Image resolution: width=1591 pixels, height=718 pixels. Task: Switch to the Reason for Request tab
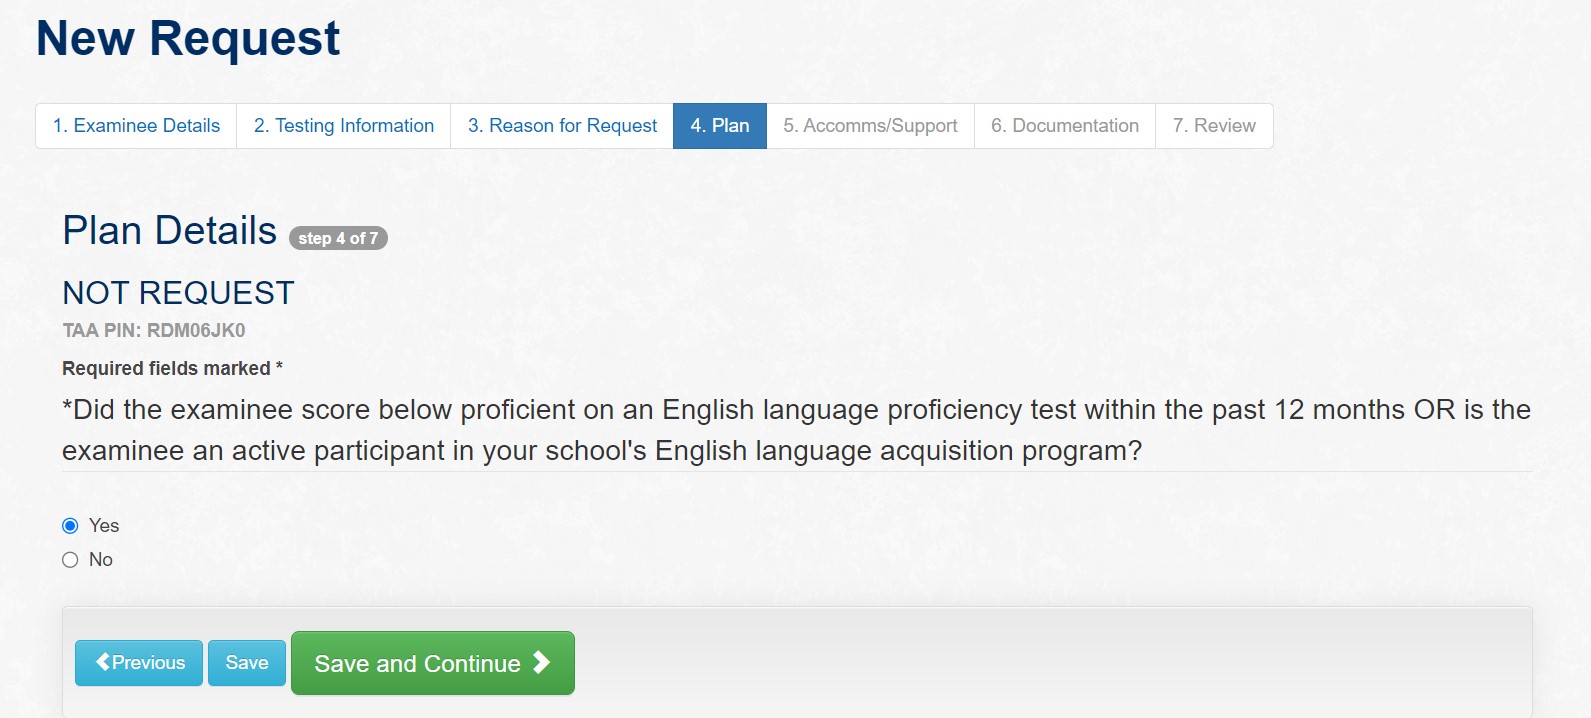tap(561, 125)
